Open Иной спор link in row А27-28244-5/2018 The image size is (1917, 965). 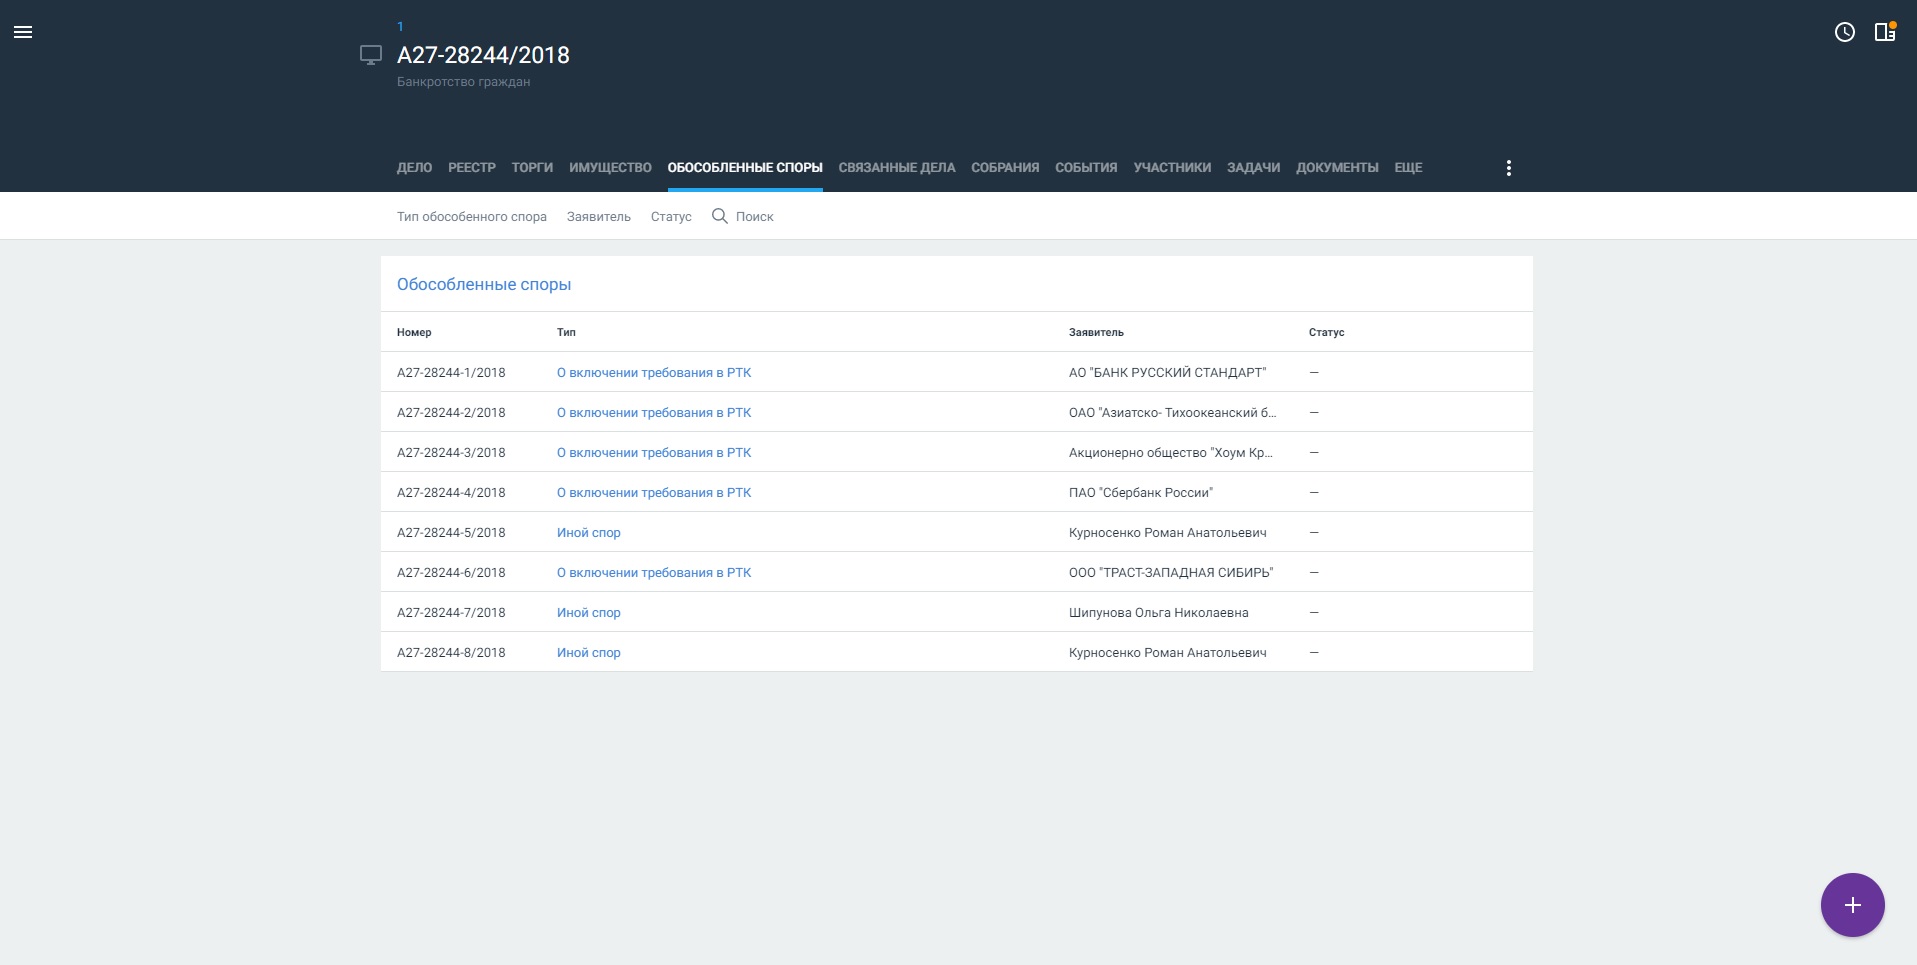coord(589,532)
